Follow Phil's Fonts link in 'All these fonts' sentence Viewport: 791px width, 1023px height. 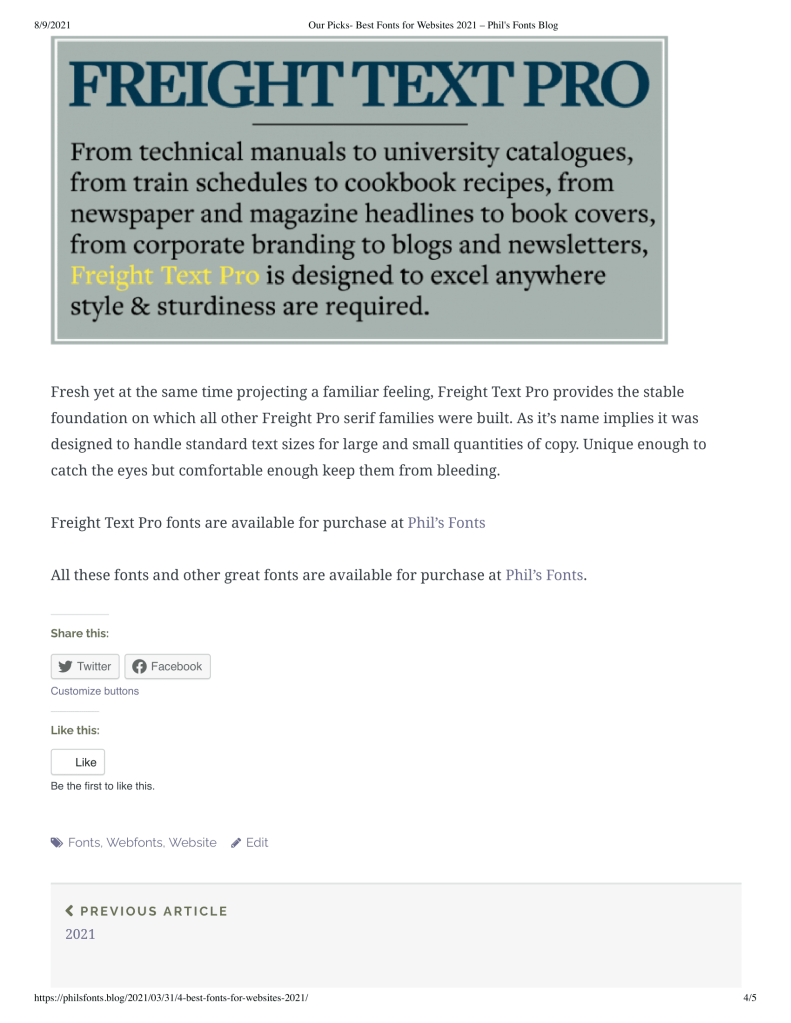pyautogui.click(x=544, y=575)
